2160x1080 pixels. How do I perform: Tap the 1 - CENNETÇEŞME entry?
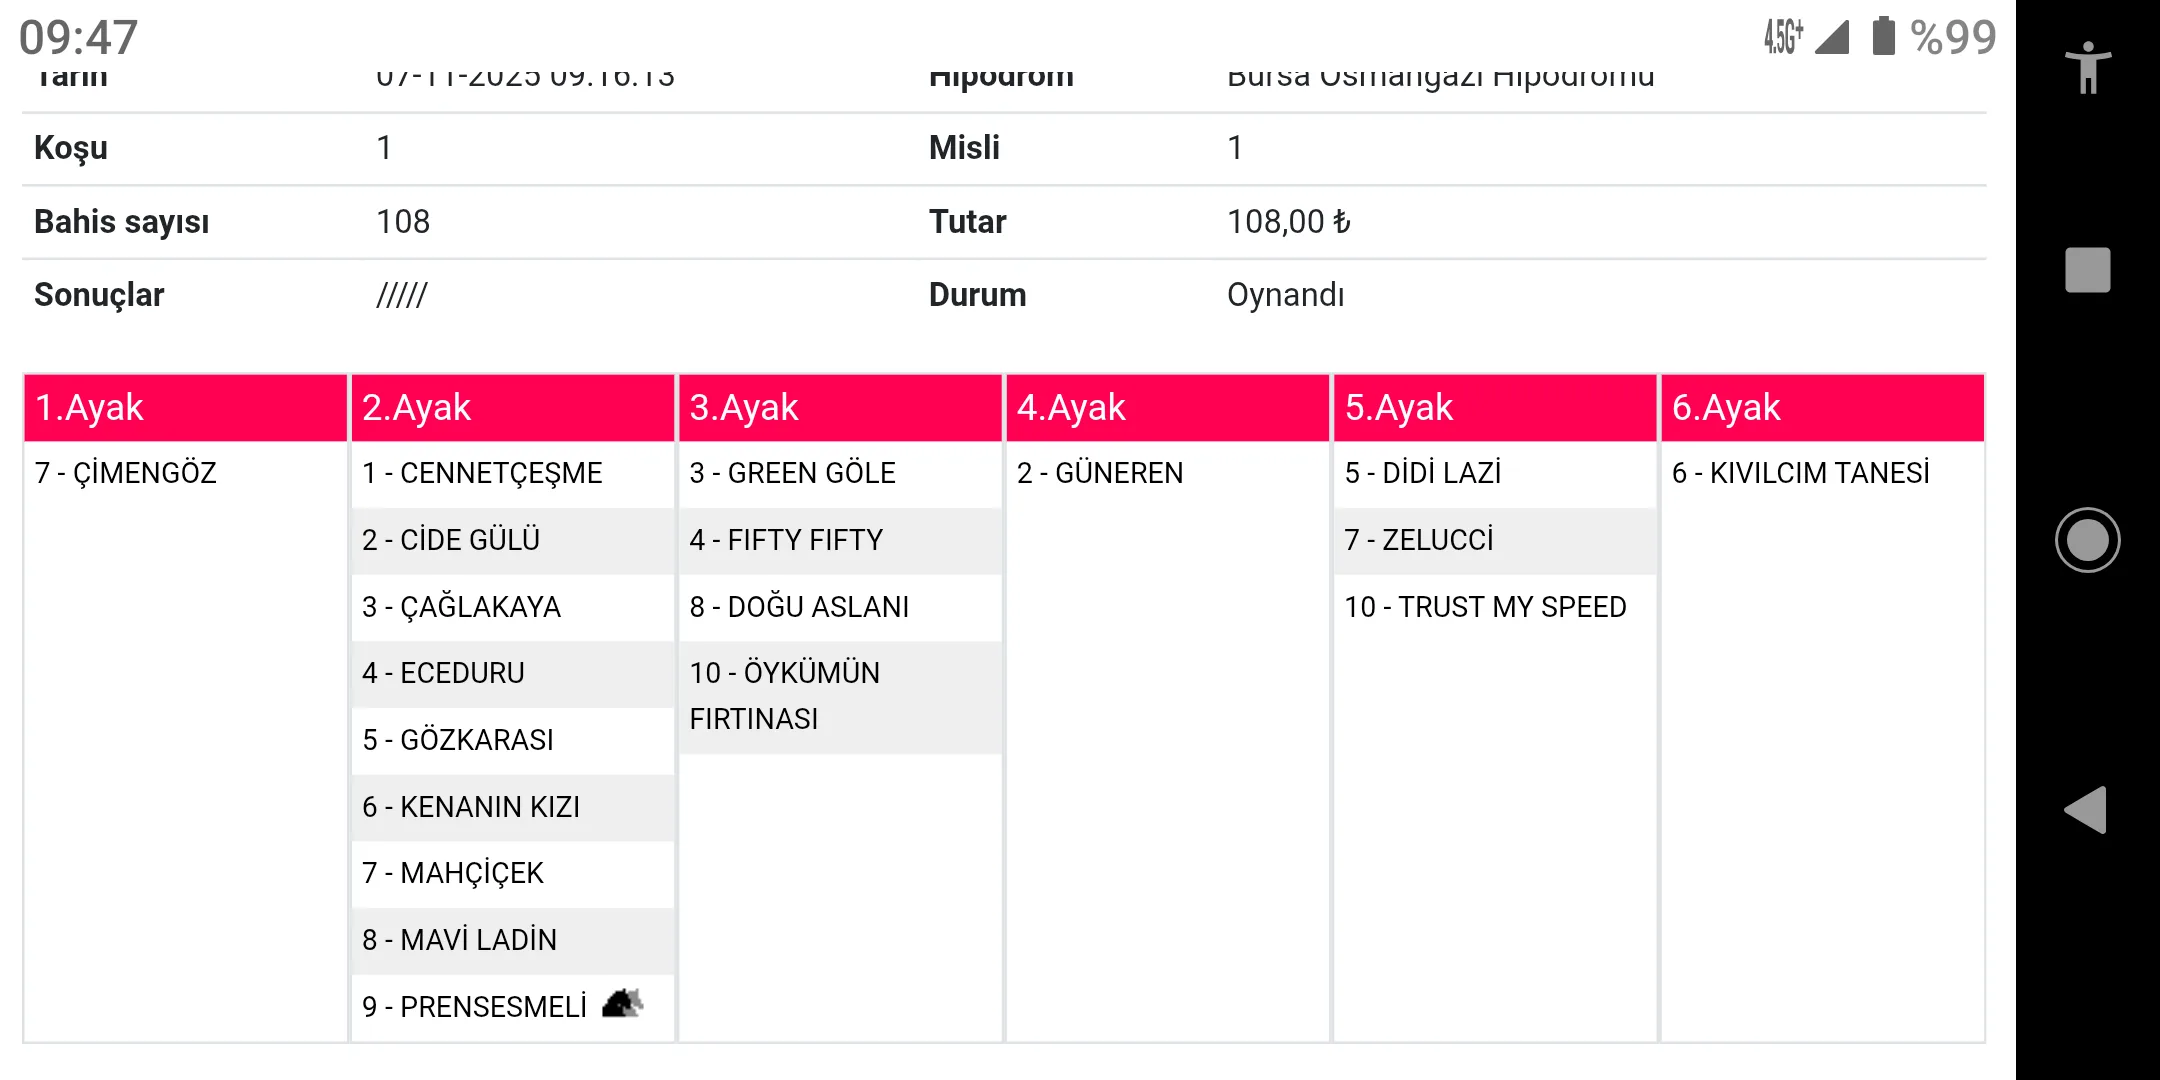click(482, 473)
